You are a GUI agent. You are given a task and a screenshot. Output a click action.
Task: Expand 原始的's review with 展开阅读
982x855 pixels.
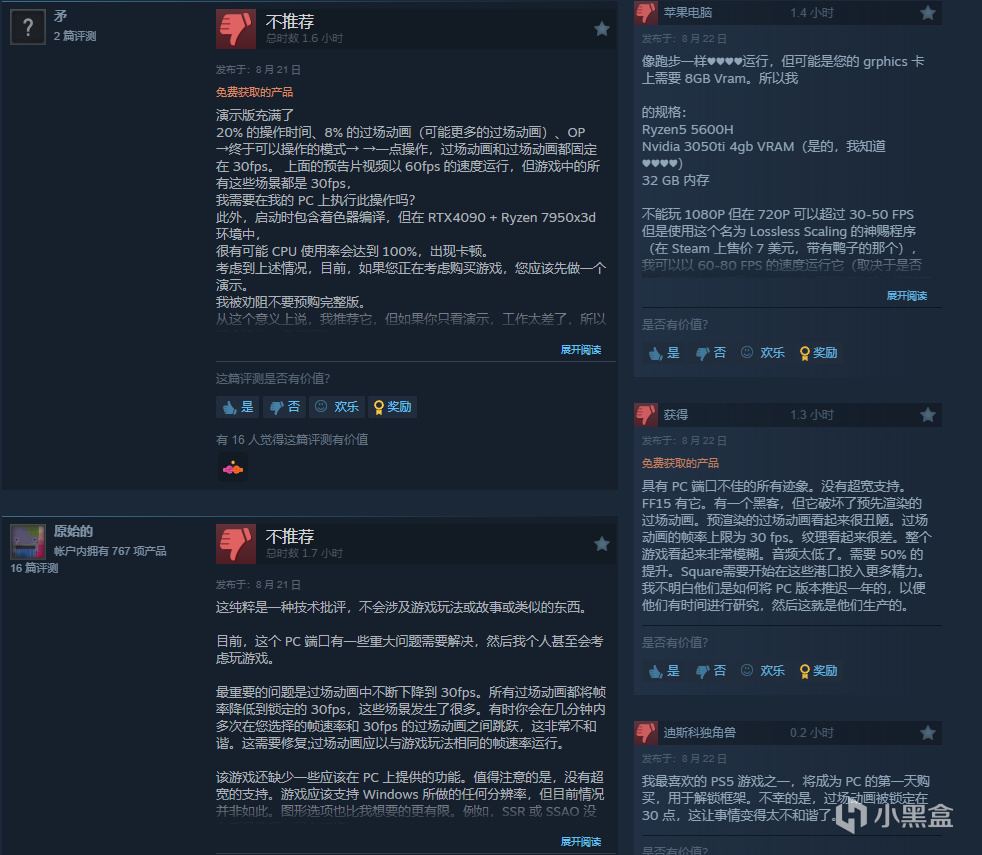[581, 841]
